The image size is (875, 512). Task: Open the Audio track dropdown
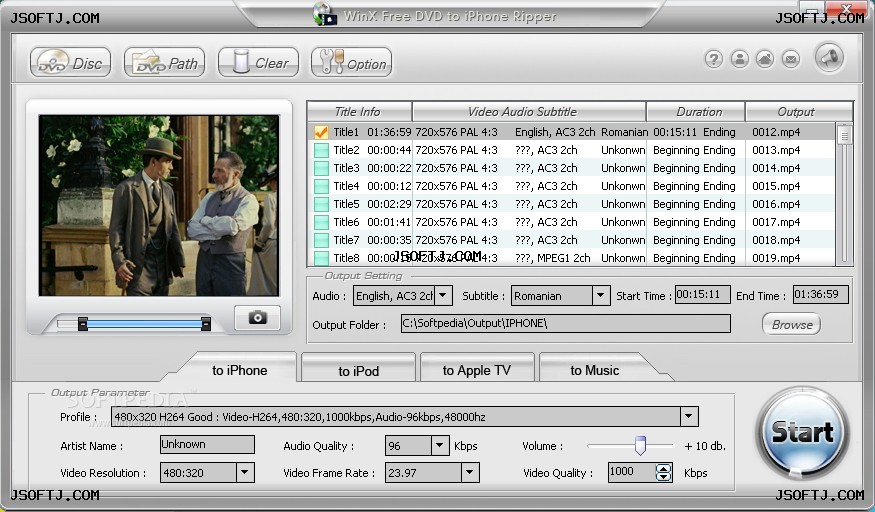coord(443,295)
